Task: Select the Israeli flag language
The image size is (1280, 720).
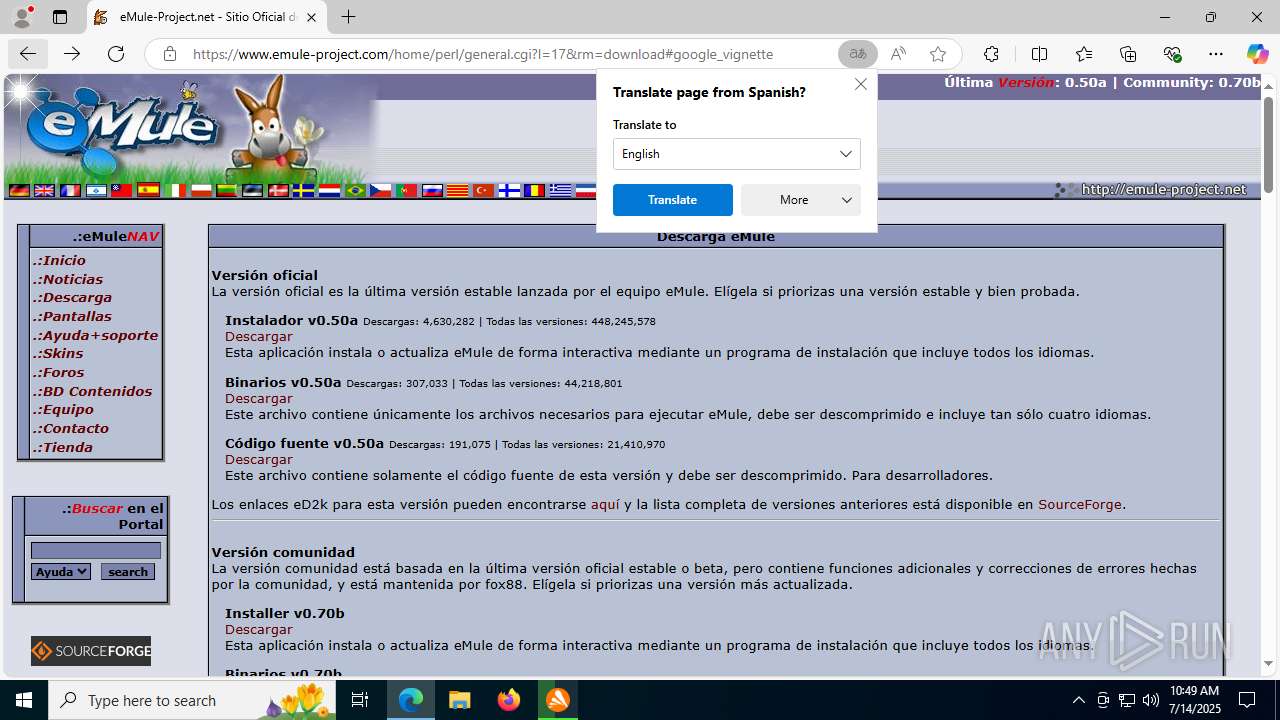Action: pyautogui.click(x=97, y=190)
